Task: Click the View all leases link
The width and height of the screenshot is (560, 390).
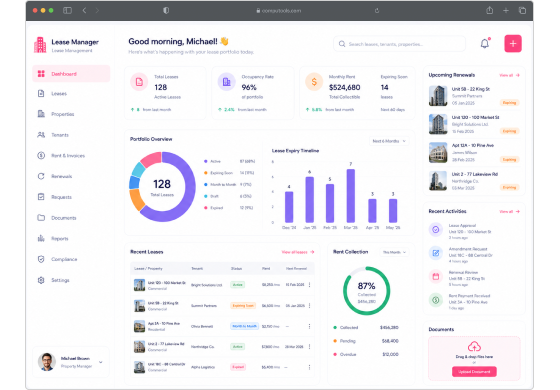Action: click(298, 252)
